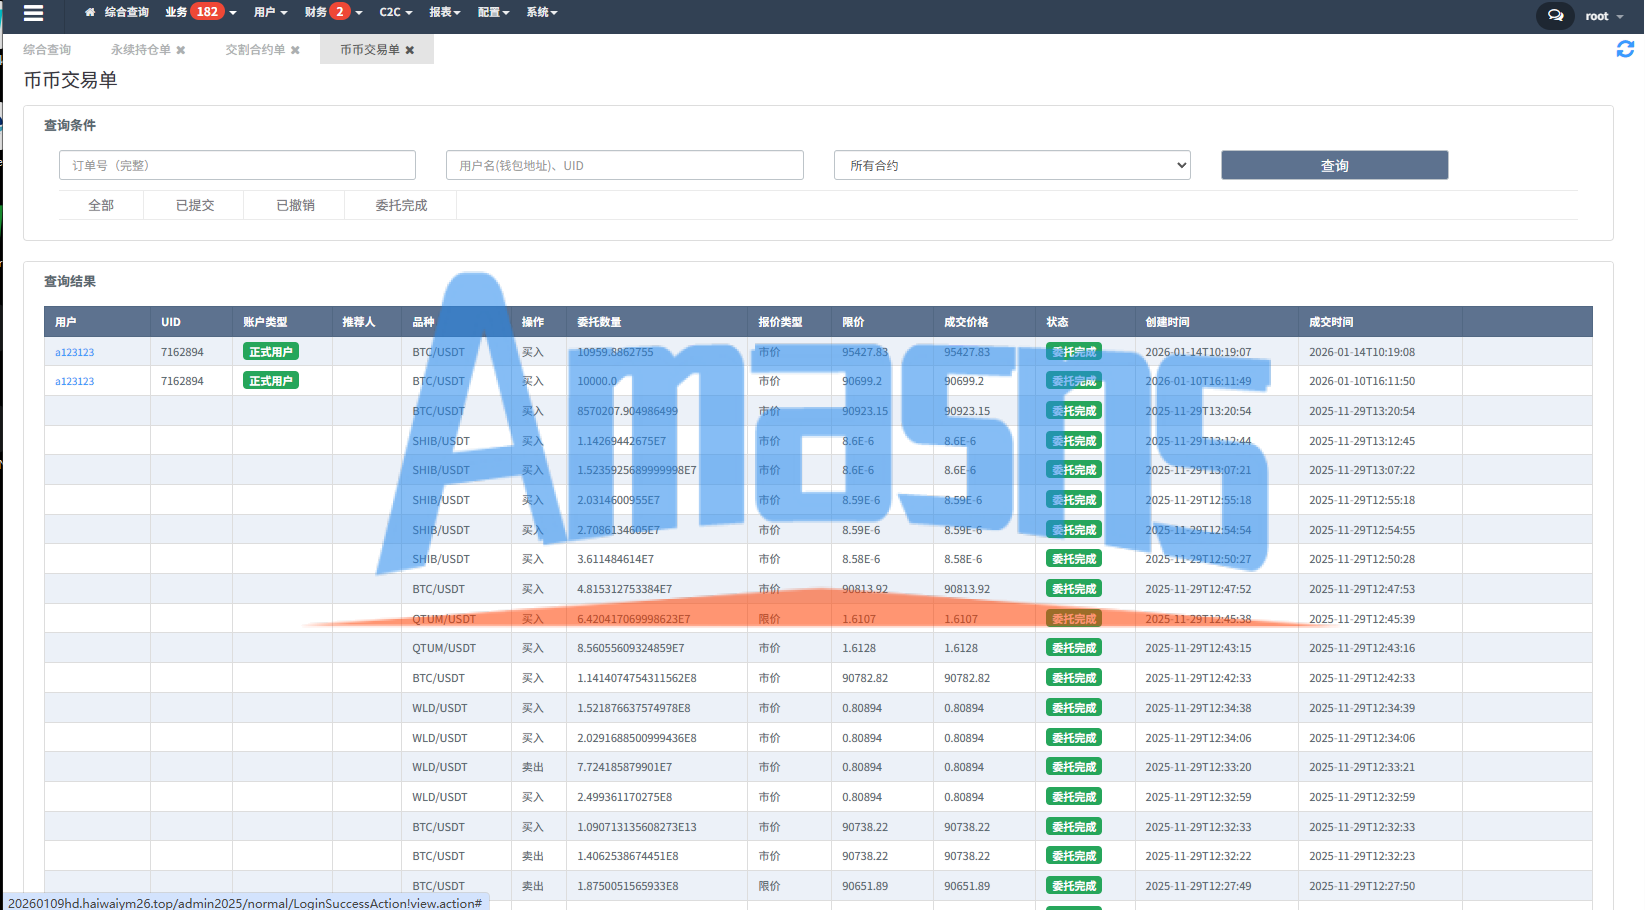Switch to the 交割合约单 tab
The height and width of the screenshot is (910, 1645).
click(x=255, y=50)
